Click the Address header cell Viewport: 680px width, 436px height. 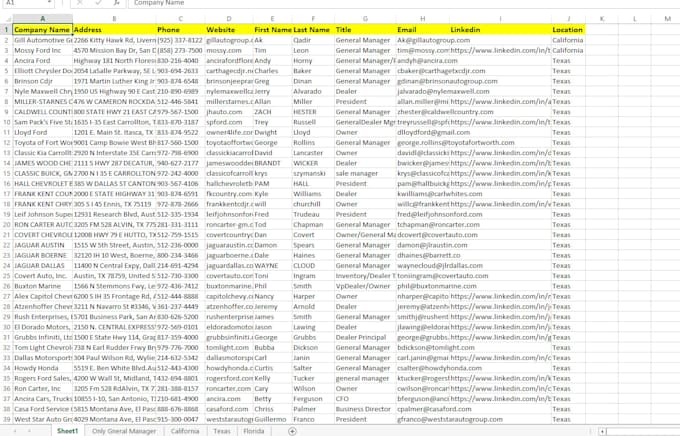(x=114, y=30)
